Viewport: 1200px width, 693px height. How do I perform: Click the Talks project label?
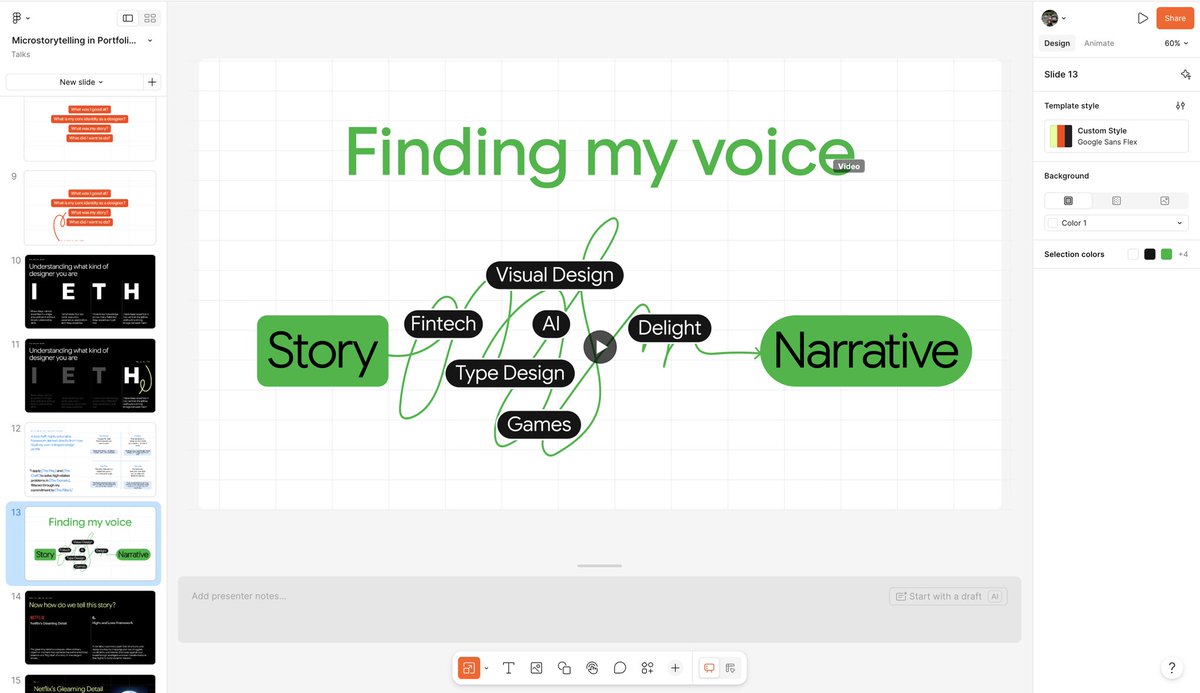coord(21,55)
